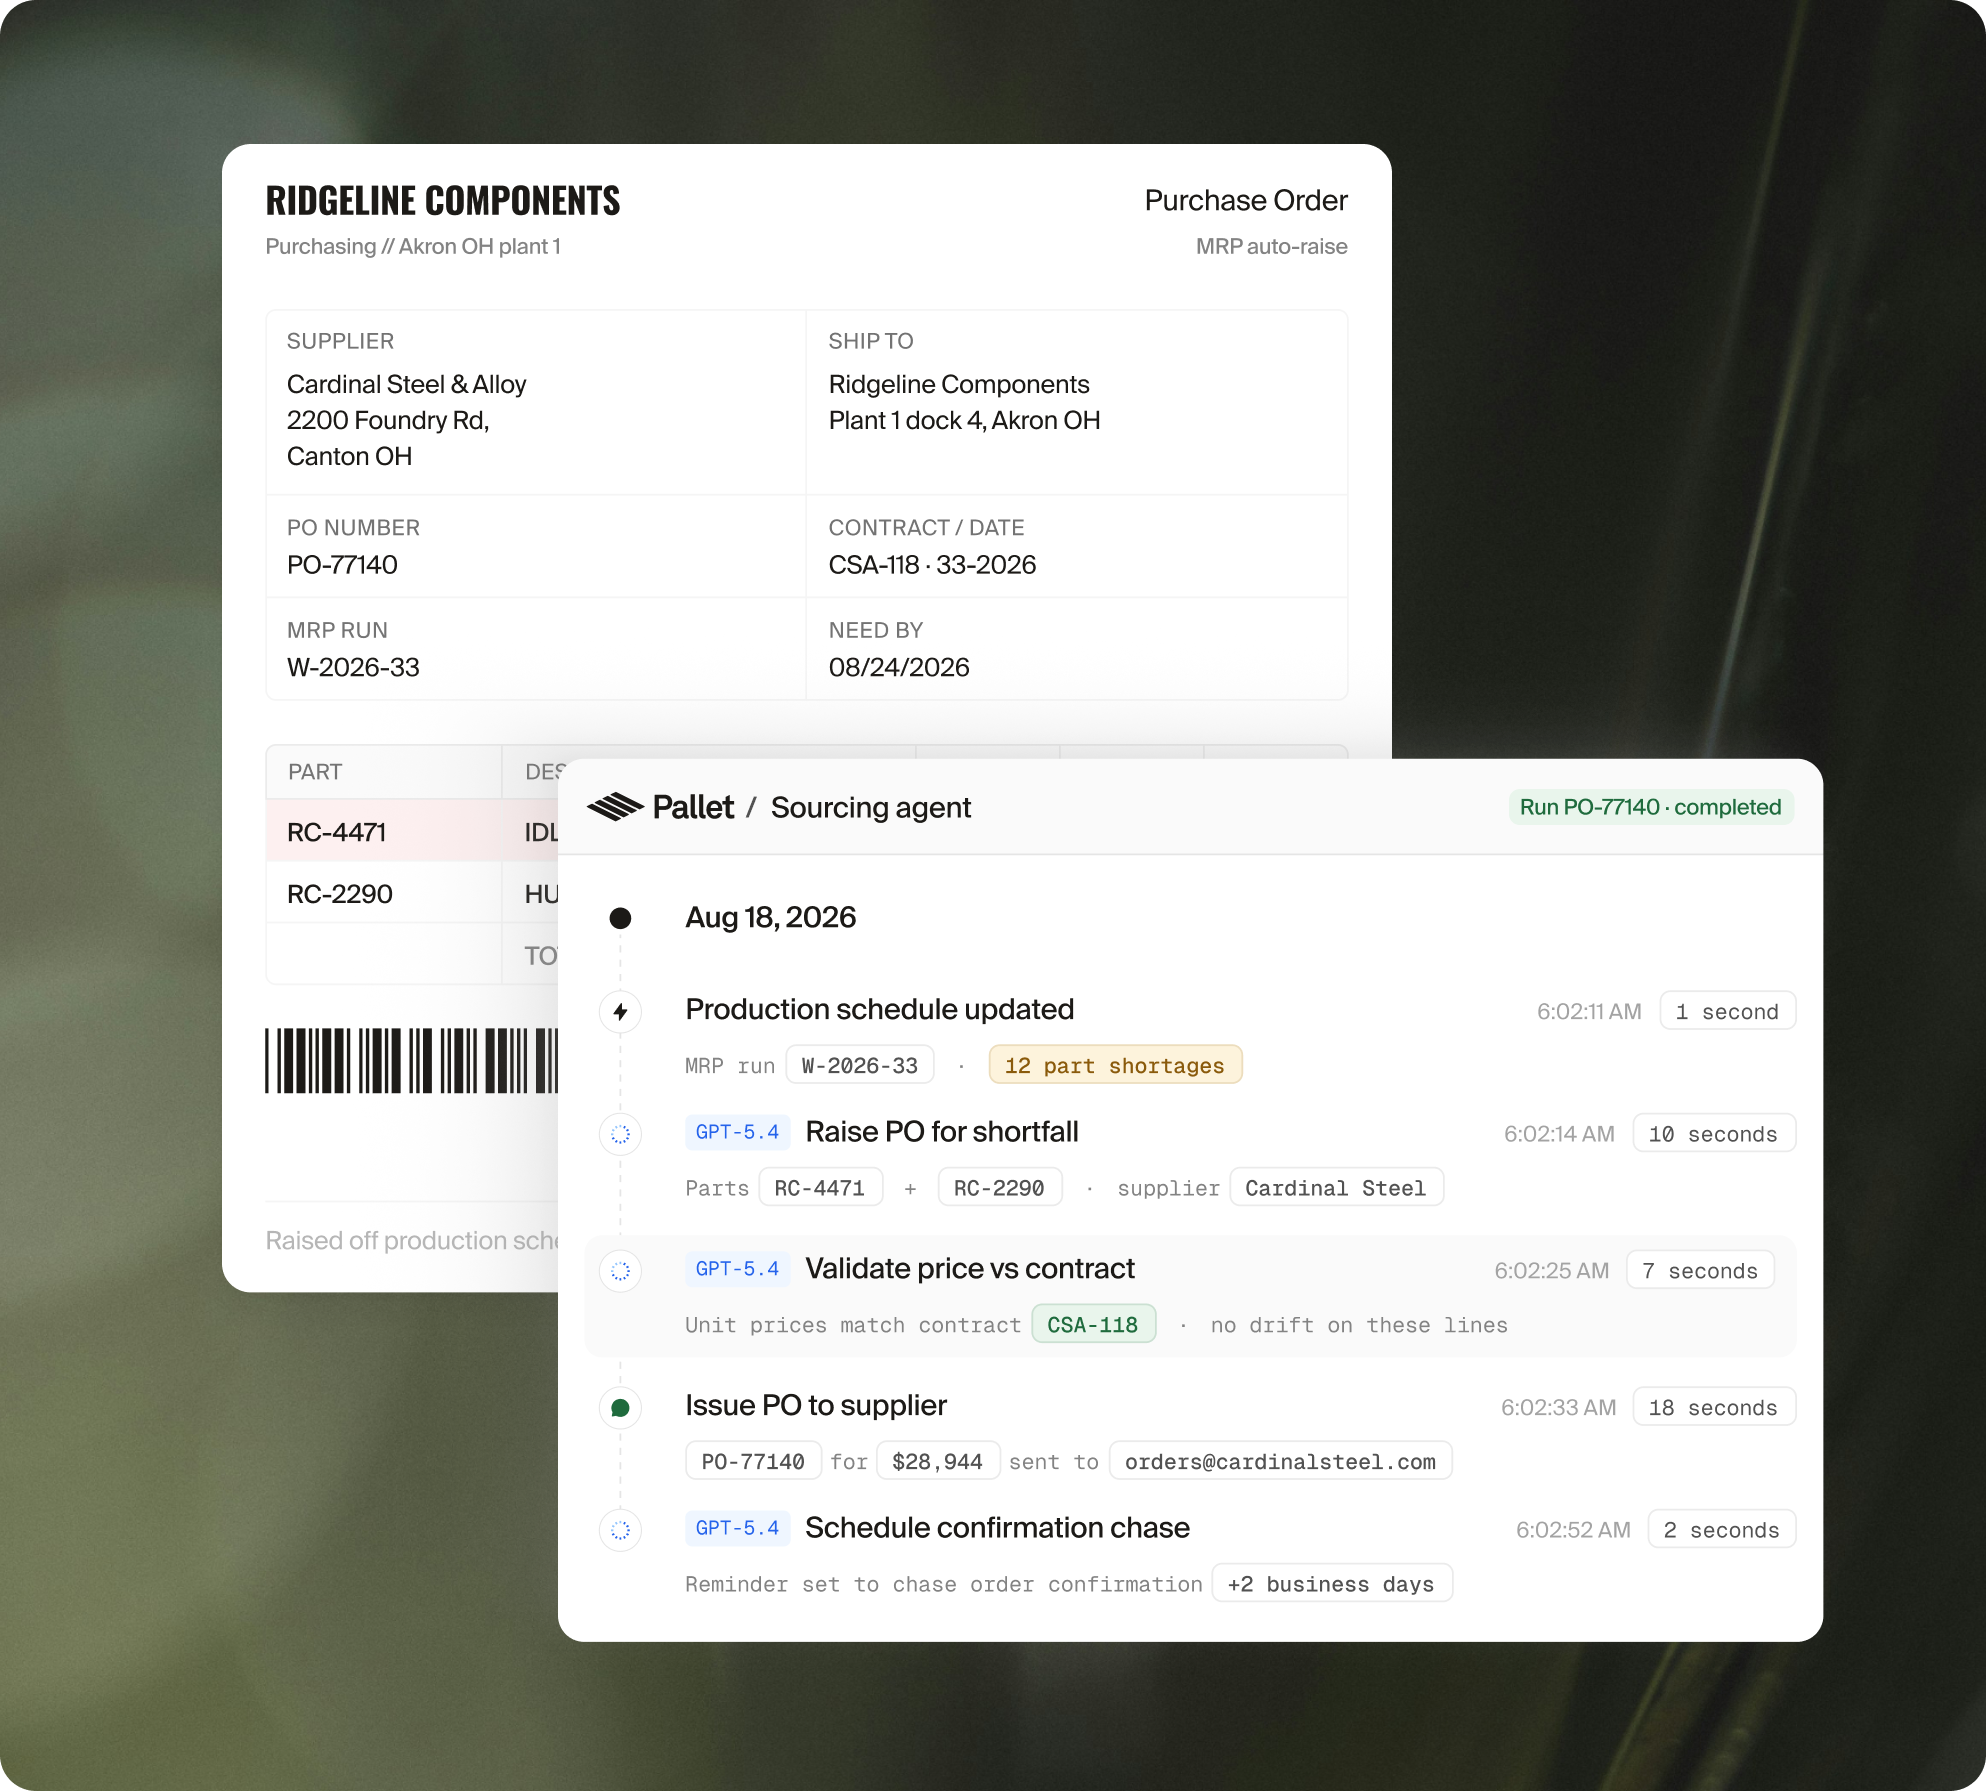
Task: Click the SUPPLIER field label
Action: 340,341
